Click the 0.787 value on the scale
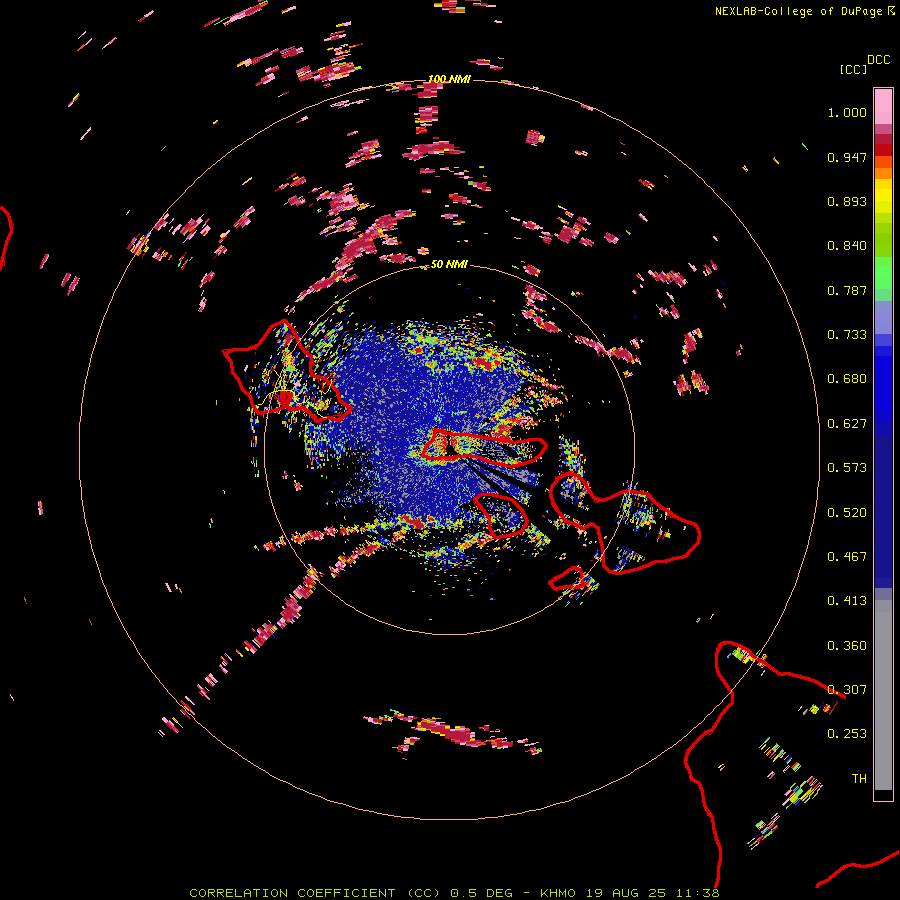Viewport: 900px width, 900px height. 847,290
